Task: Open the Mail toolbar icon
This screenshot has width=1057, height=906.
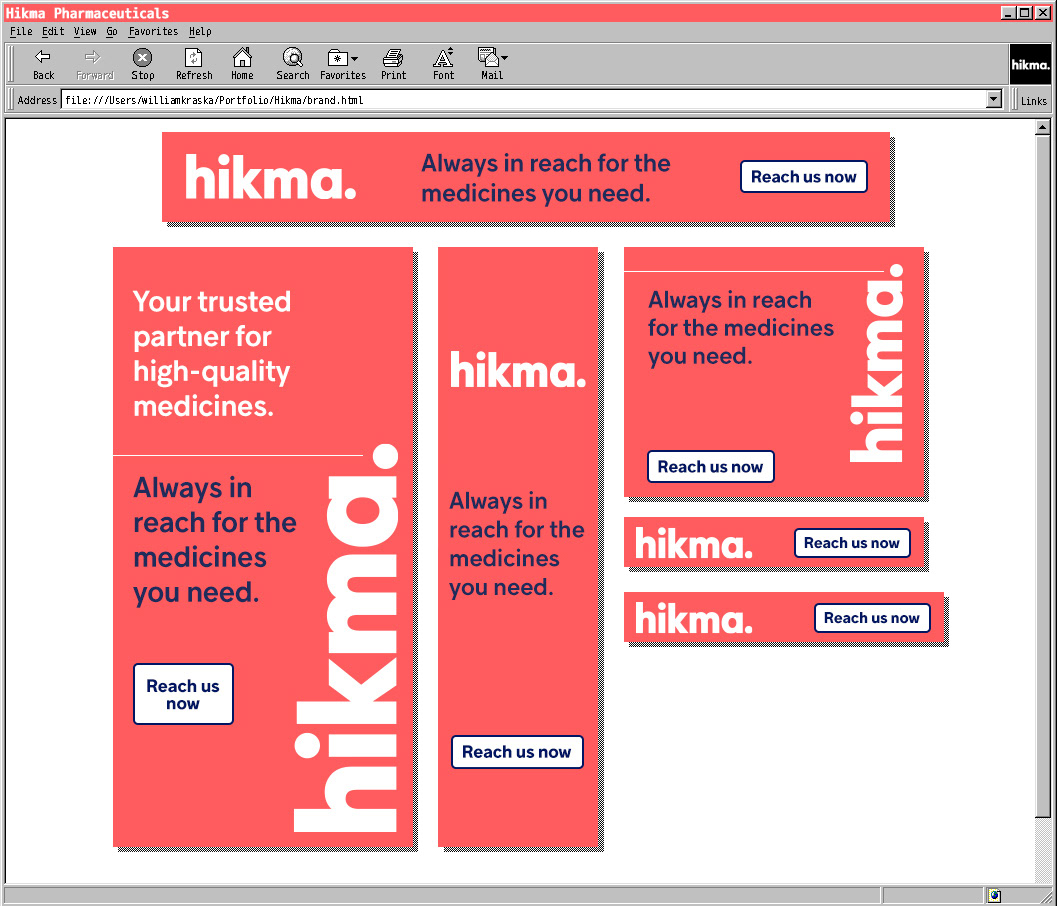Action: (488, 57)
